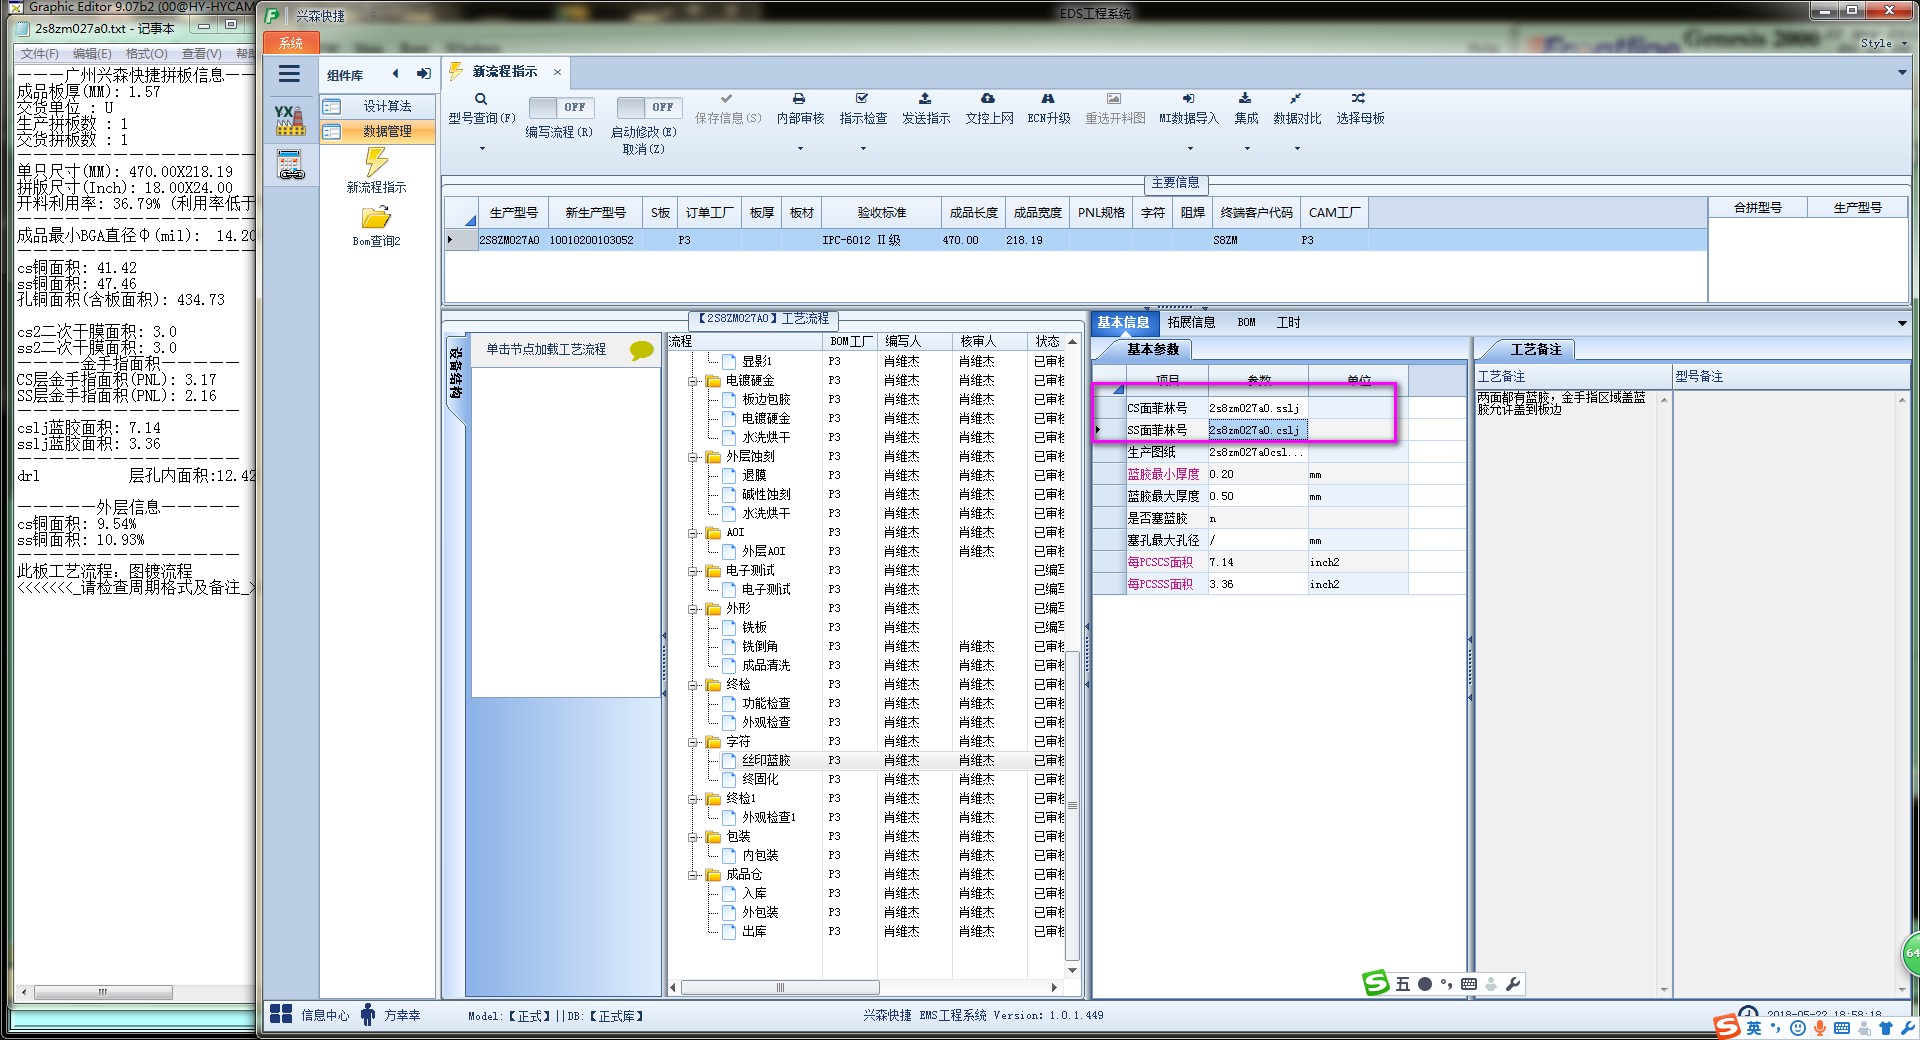Collapse the 组件库 panel left arrow
1920x1040 pixels.
pyautogui.click(x=396, y=74)
